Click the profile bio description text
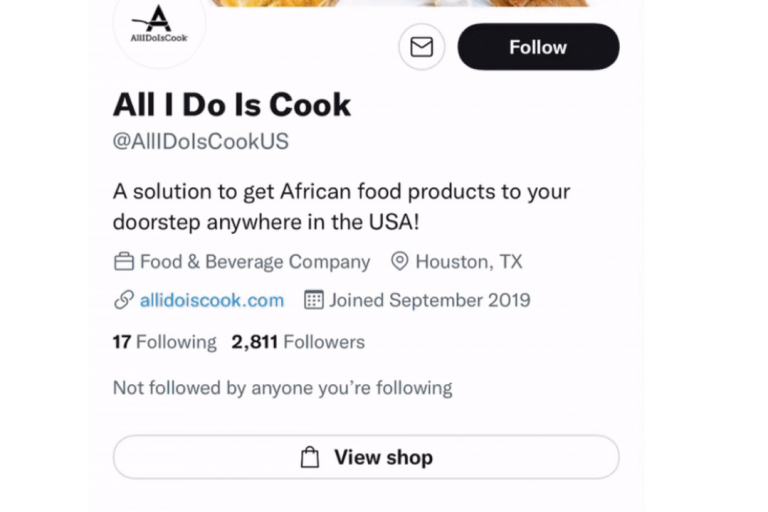The image size is (768, 512). (x=341, y=206)
